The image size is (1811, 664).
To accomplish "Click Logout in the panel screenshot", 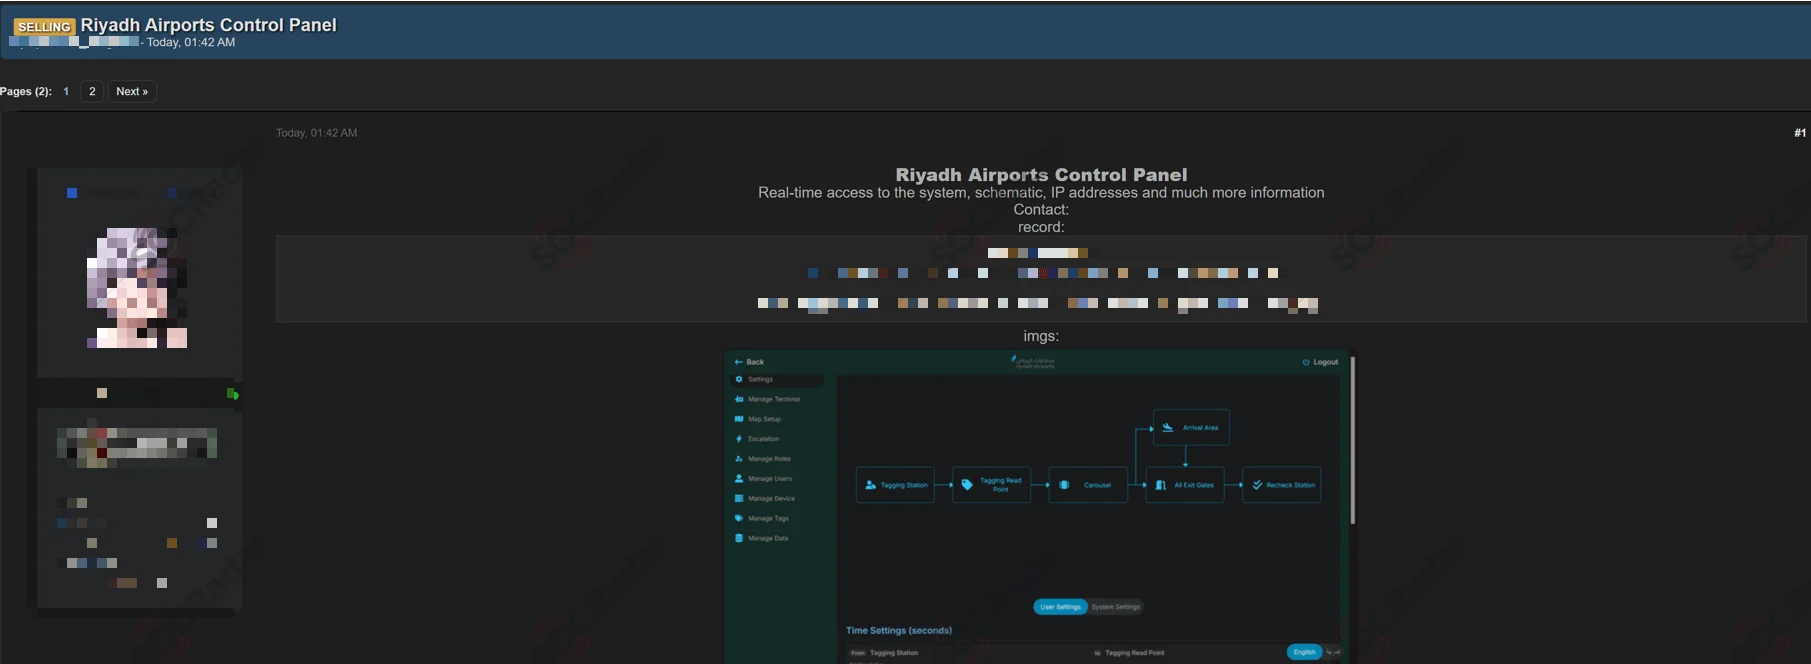I will (1325, 362).
